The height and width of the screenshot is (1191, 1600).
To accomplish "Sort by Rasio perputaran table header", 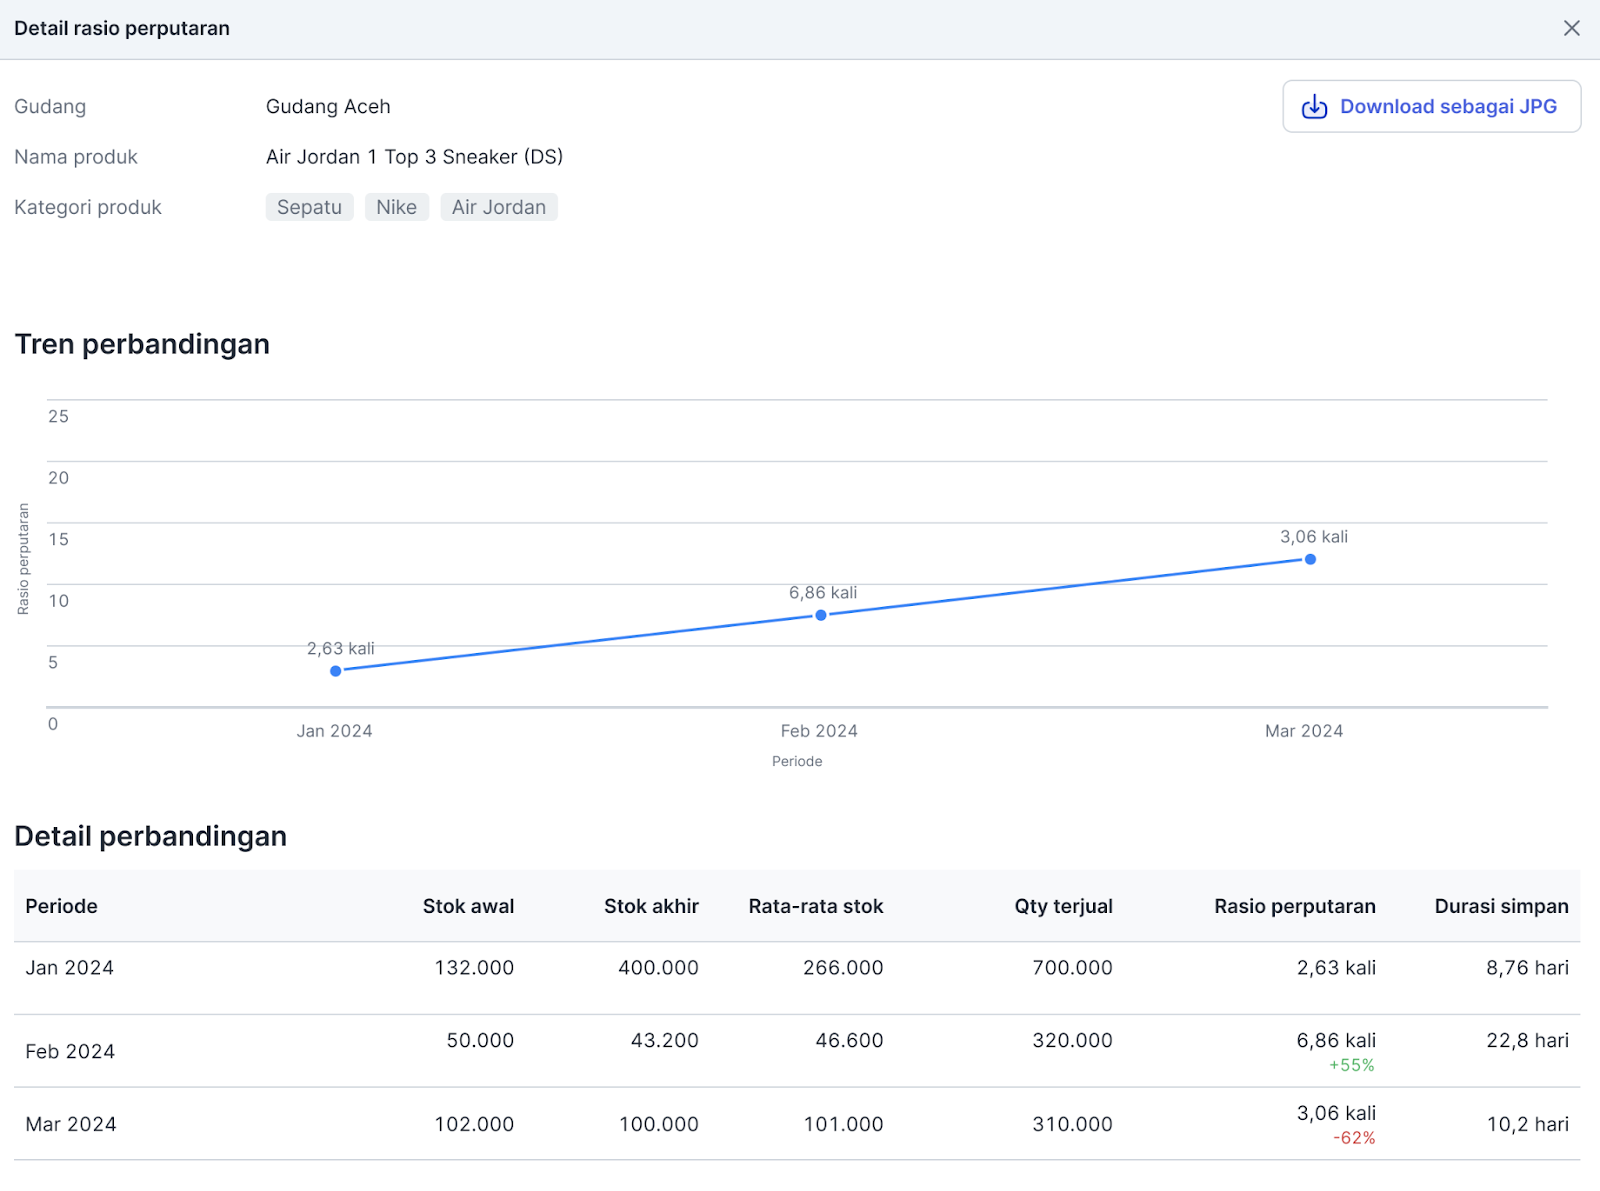I will point(1294,906).
